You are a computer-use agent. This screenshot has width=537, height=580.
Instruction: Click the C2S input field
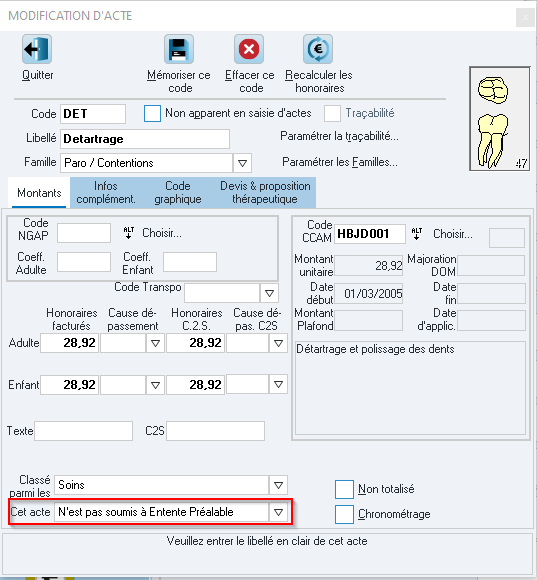pos(216,431)
